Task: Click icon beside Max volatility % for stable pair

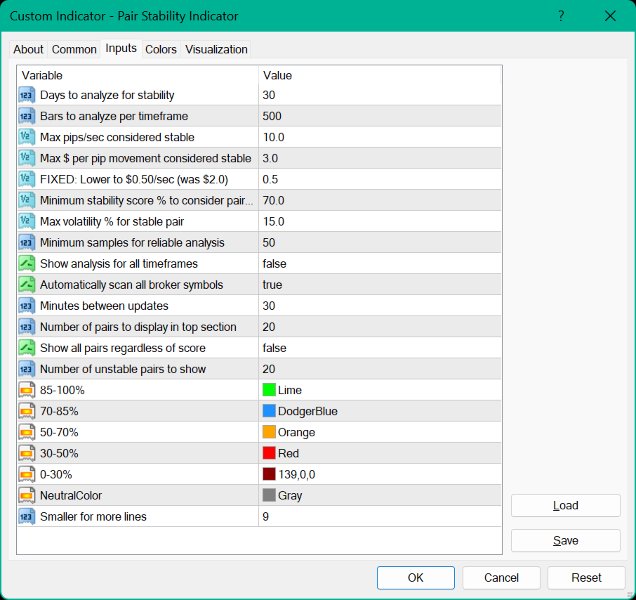Action: 26,222
